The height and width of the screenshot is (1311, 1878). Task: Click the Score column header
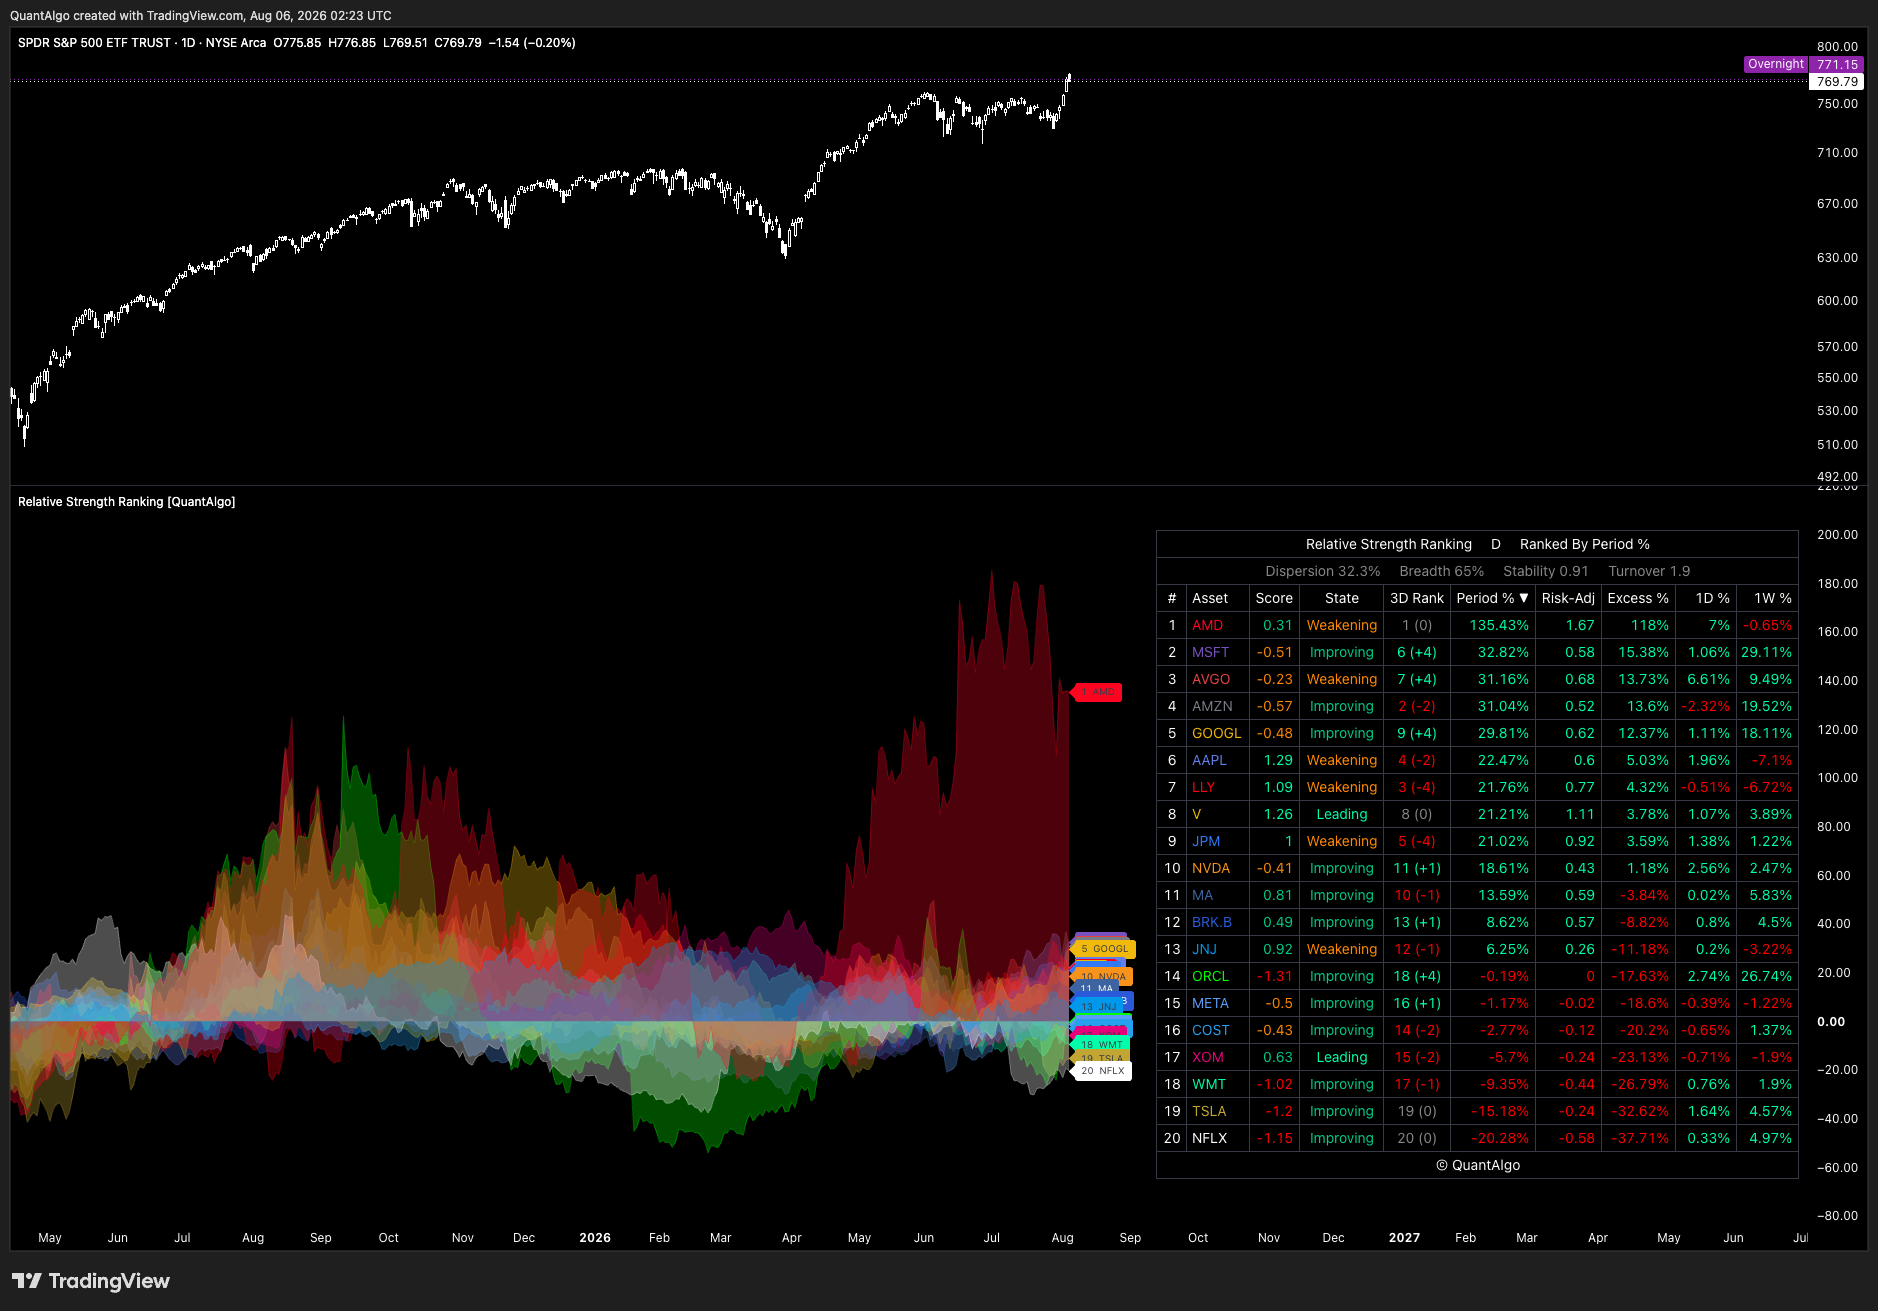1274,598
